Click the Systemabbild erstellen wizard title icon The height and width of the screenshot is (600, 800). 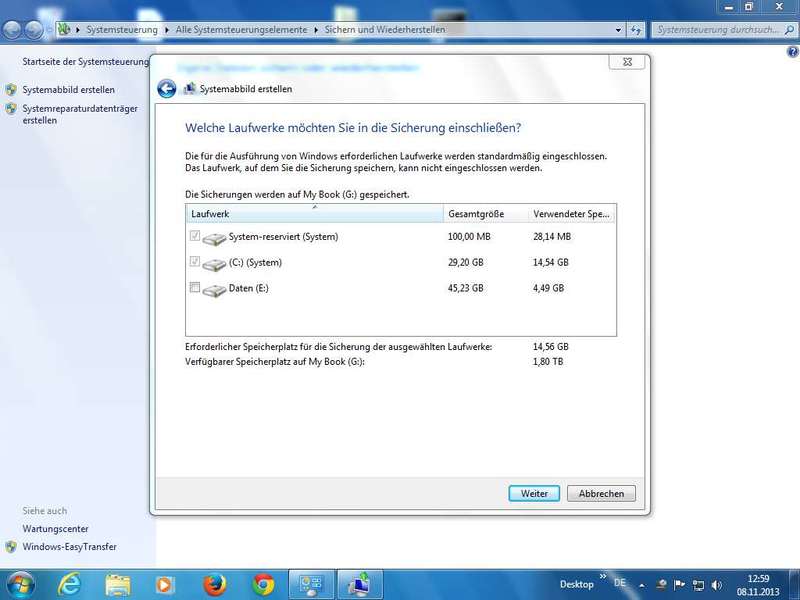tap(189, 89)
